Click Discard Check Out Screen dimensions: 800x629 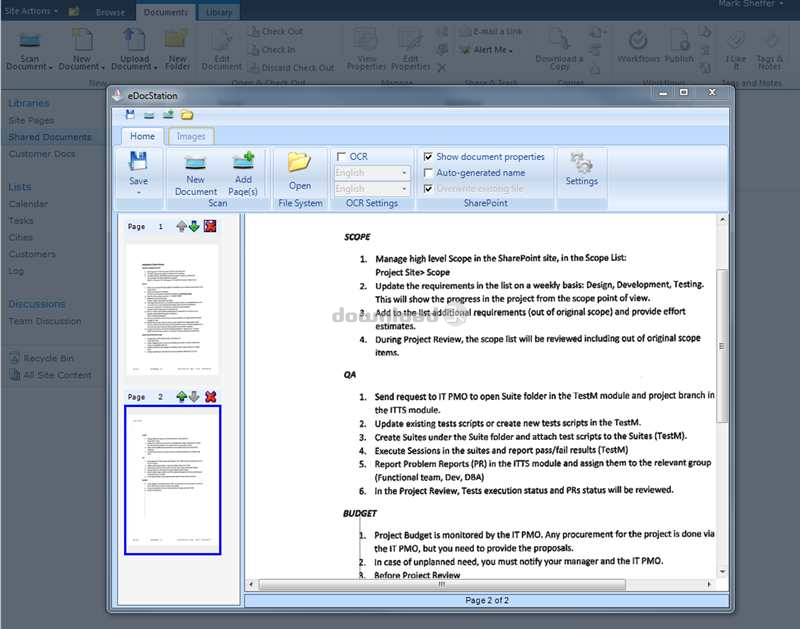pos(291,68)
